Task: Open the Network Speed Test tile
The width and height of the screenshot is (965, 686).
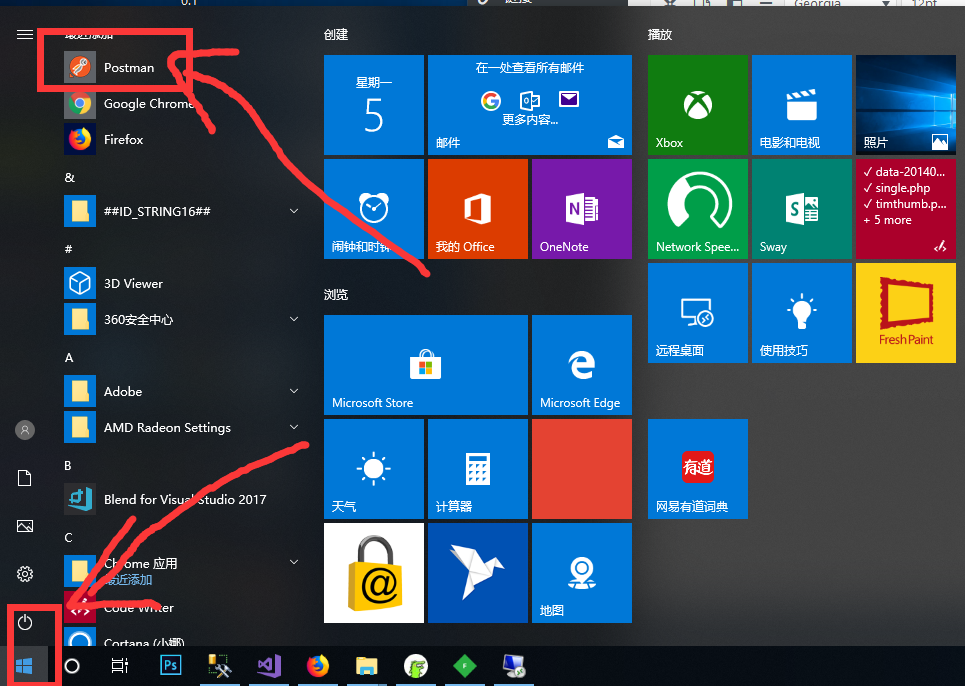Action: [x=697, y=209]
